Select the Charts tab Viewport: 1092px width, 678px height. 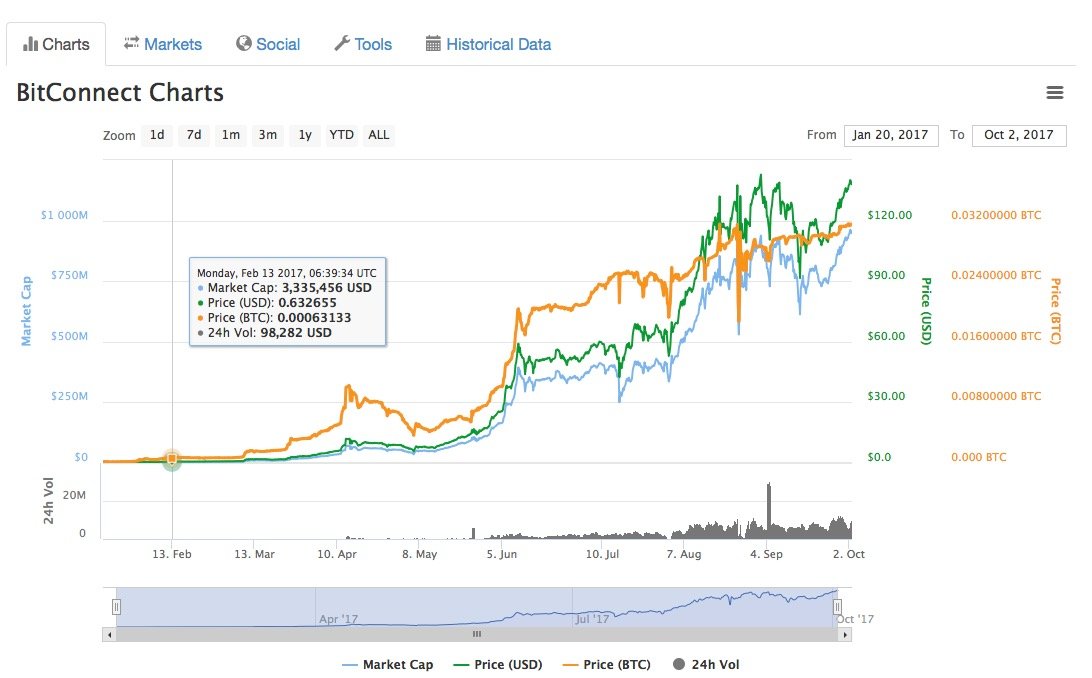pos(56,44)
